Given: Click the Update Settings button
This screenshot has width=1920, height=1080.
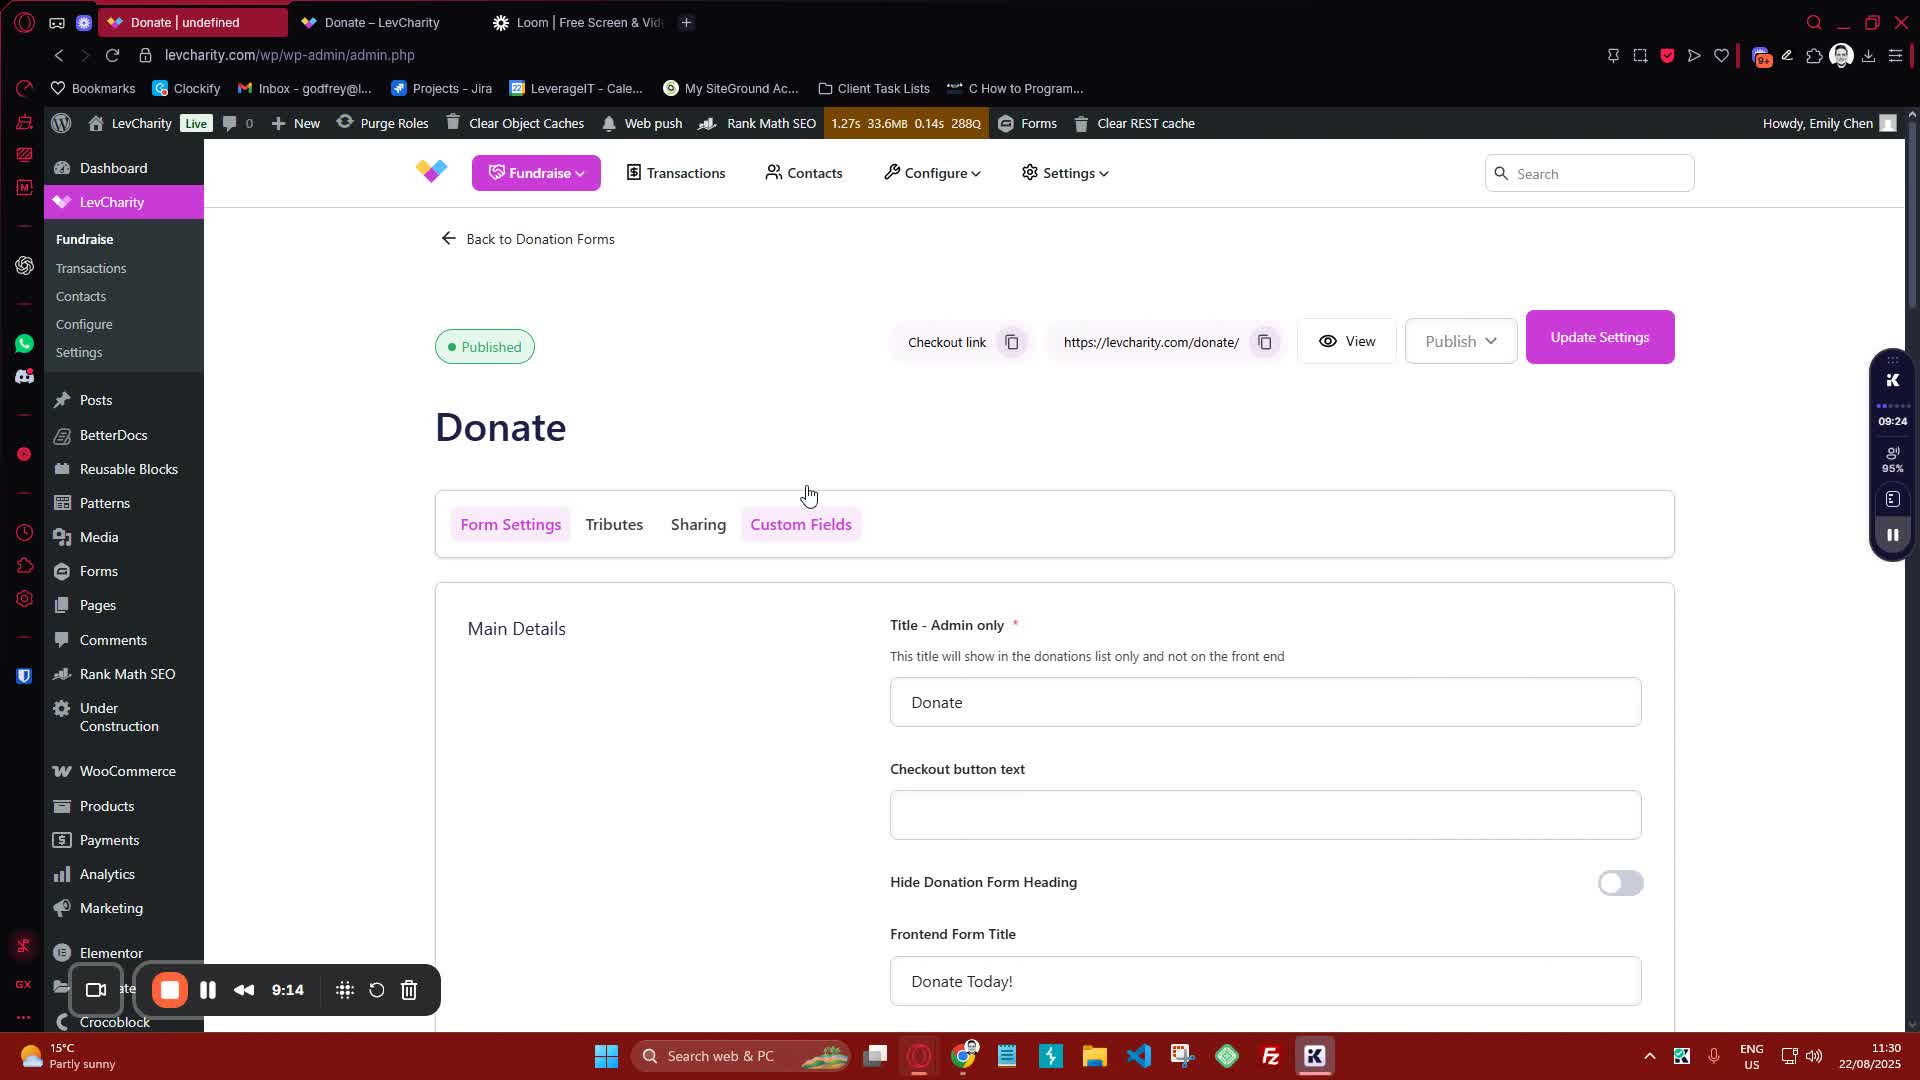Looking at the screenshot, I should pyautogui.click(x=1599, y=337).
